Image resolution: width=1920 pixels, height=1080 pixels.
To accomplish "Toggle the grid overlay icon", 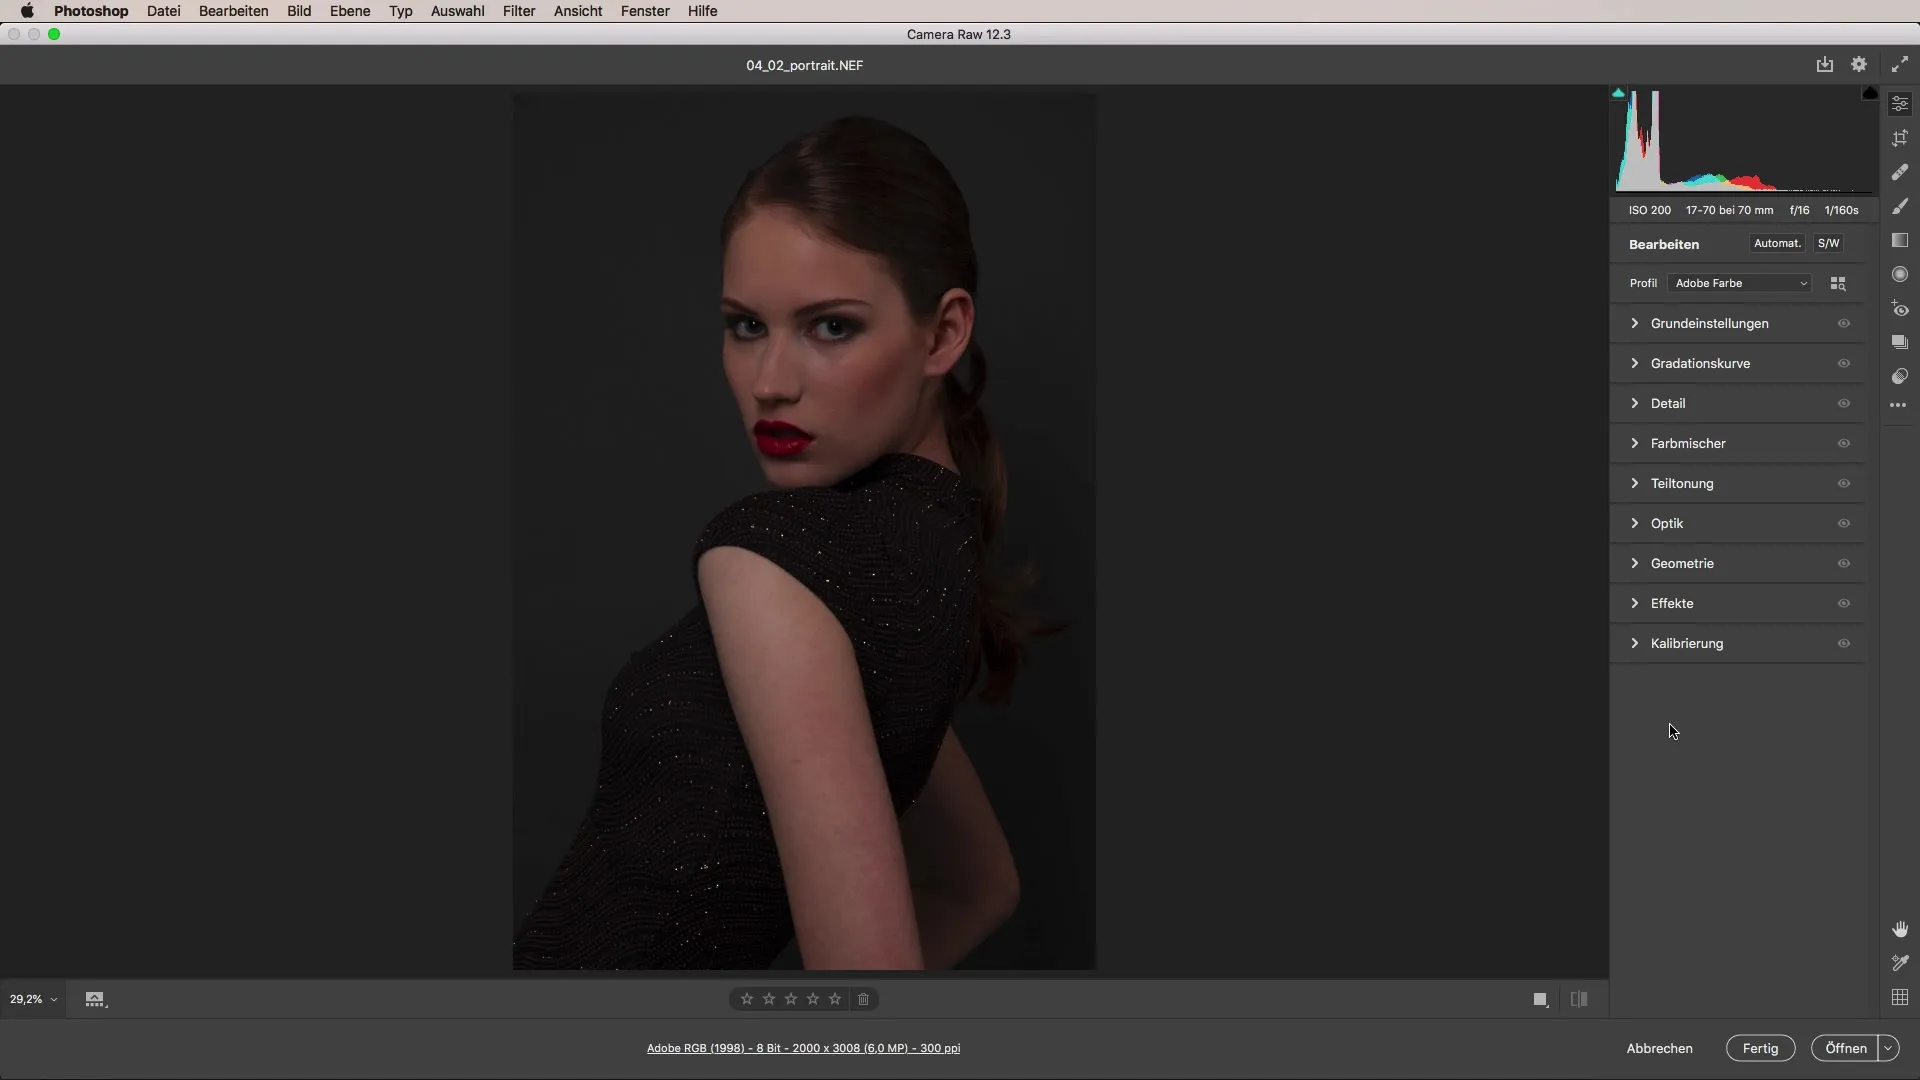I will point(1900,997).
